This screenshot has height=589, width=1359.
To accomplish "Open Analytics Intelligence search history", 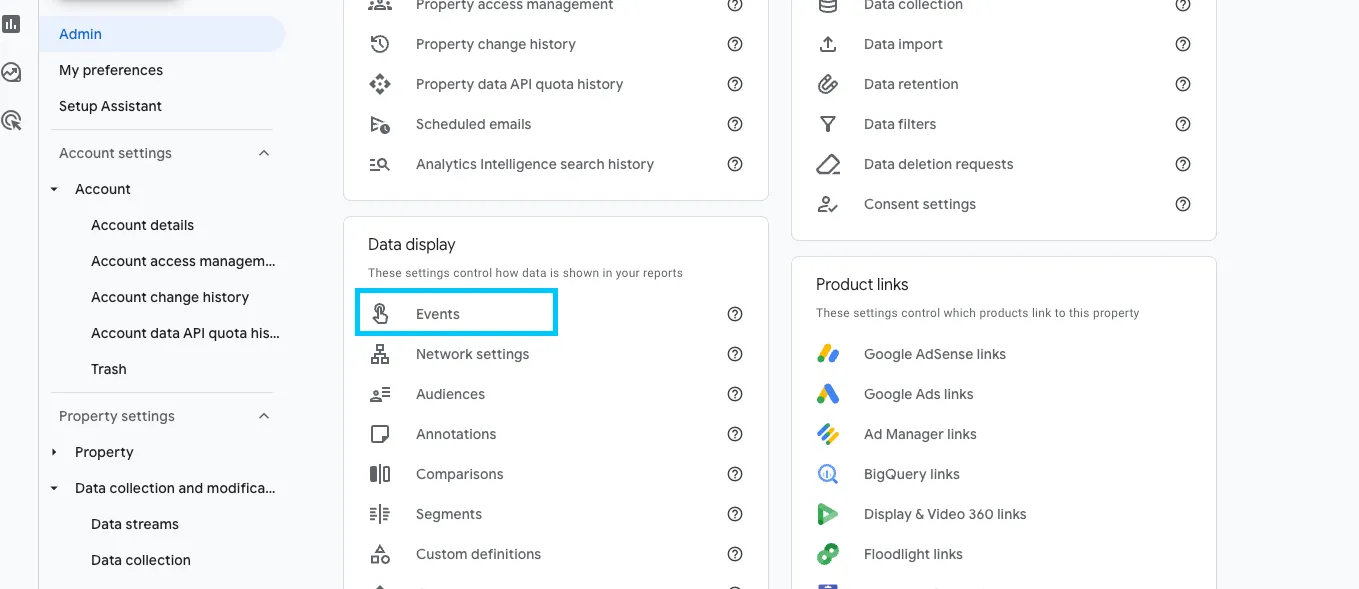I will (535, 164).
